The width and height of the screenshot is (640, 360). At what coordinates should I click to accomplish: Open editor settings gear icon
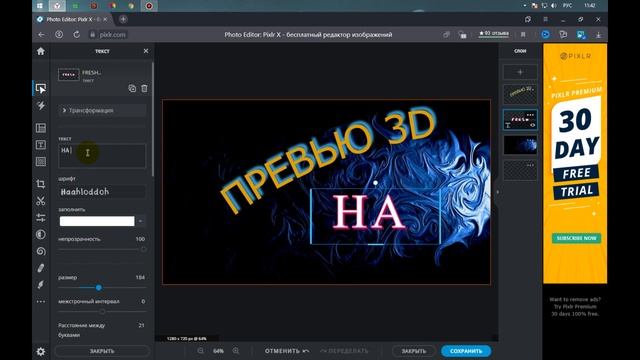point(41,351)
